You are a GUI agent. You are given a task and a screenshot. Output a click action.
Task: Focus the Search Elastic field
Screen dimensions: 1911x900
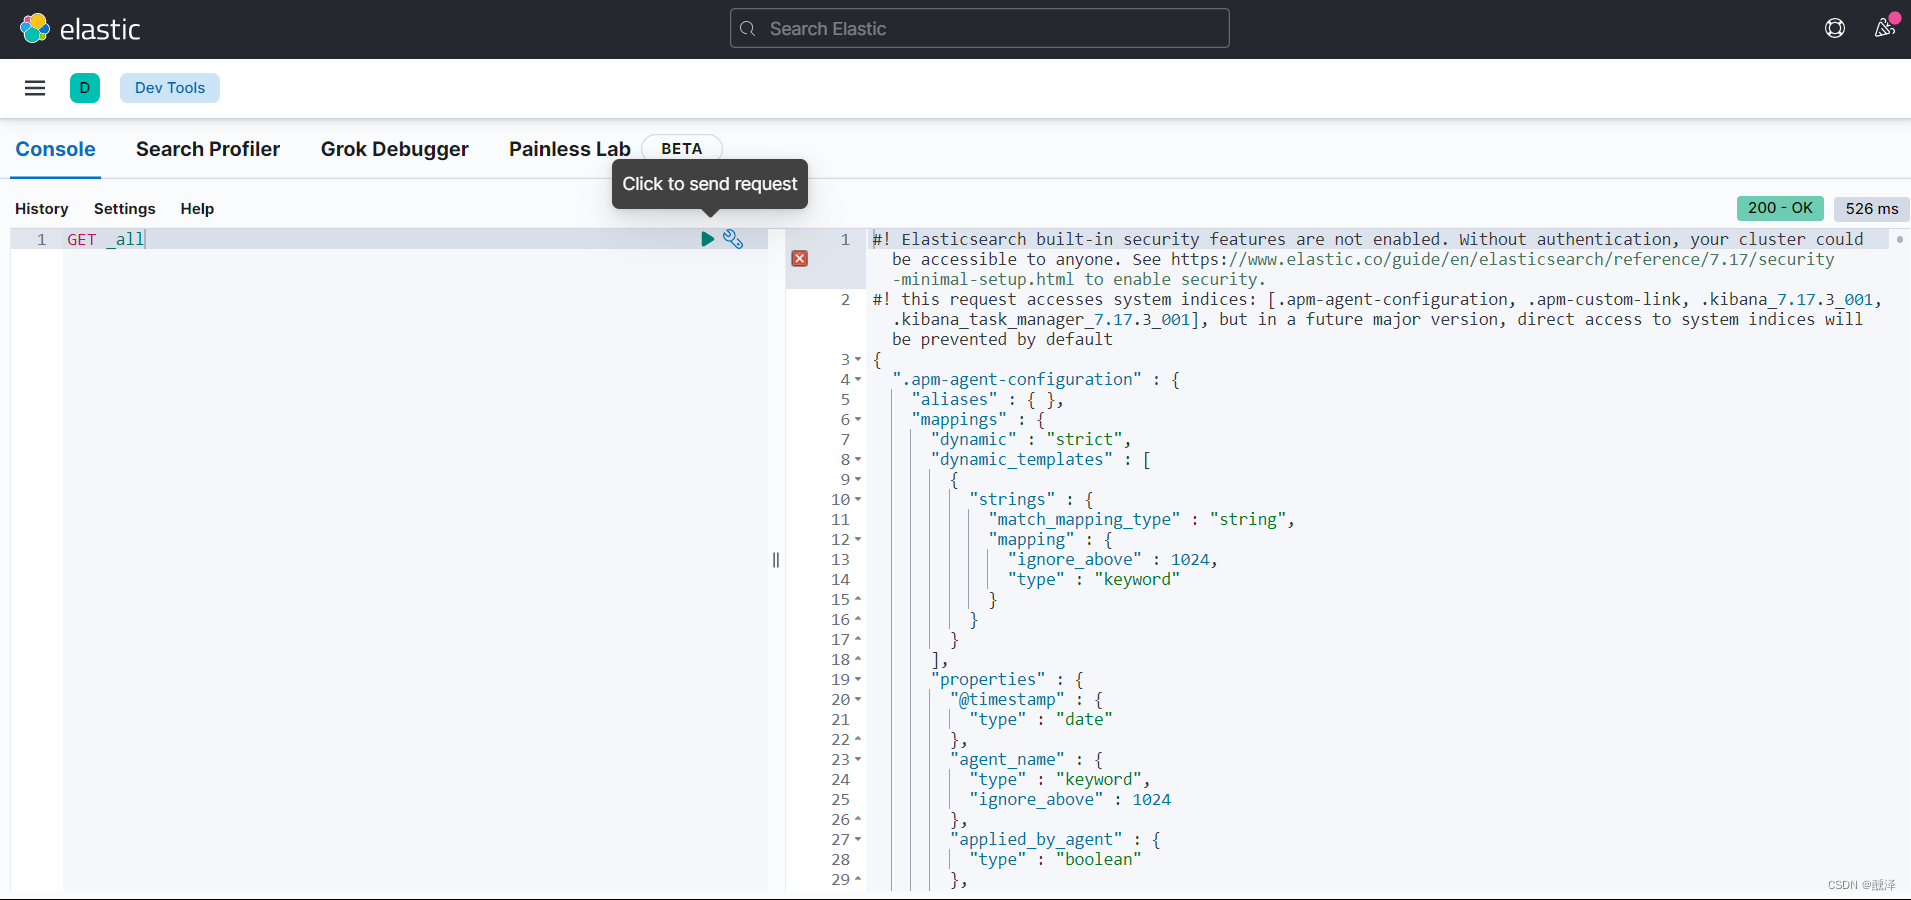pos(980,28)
